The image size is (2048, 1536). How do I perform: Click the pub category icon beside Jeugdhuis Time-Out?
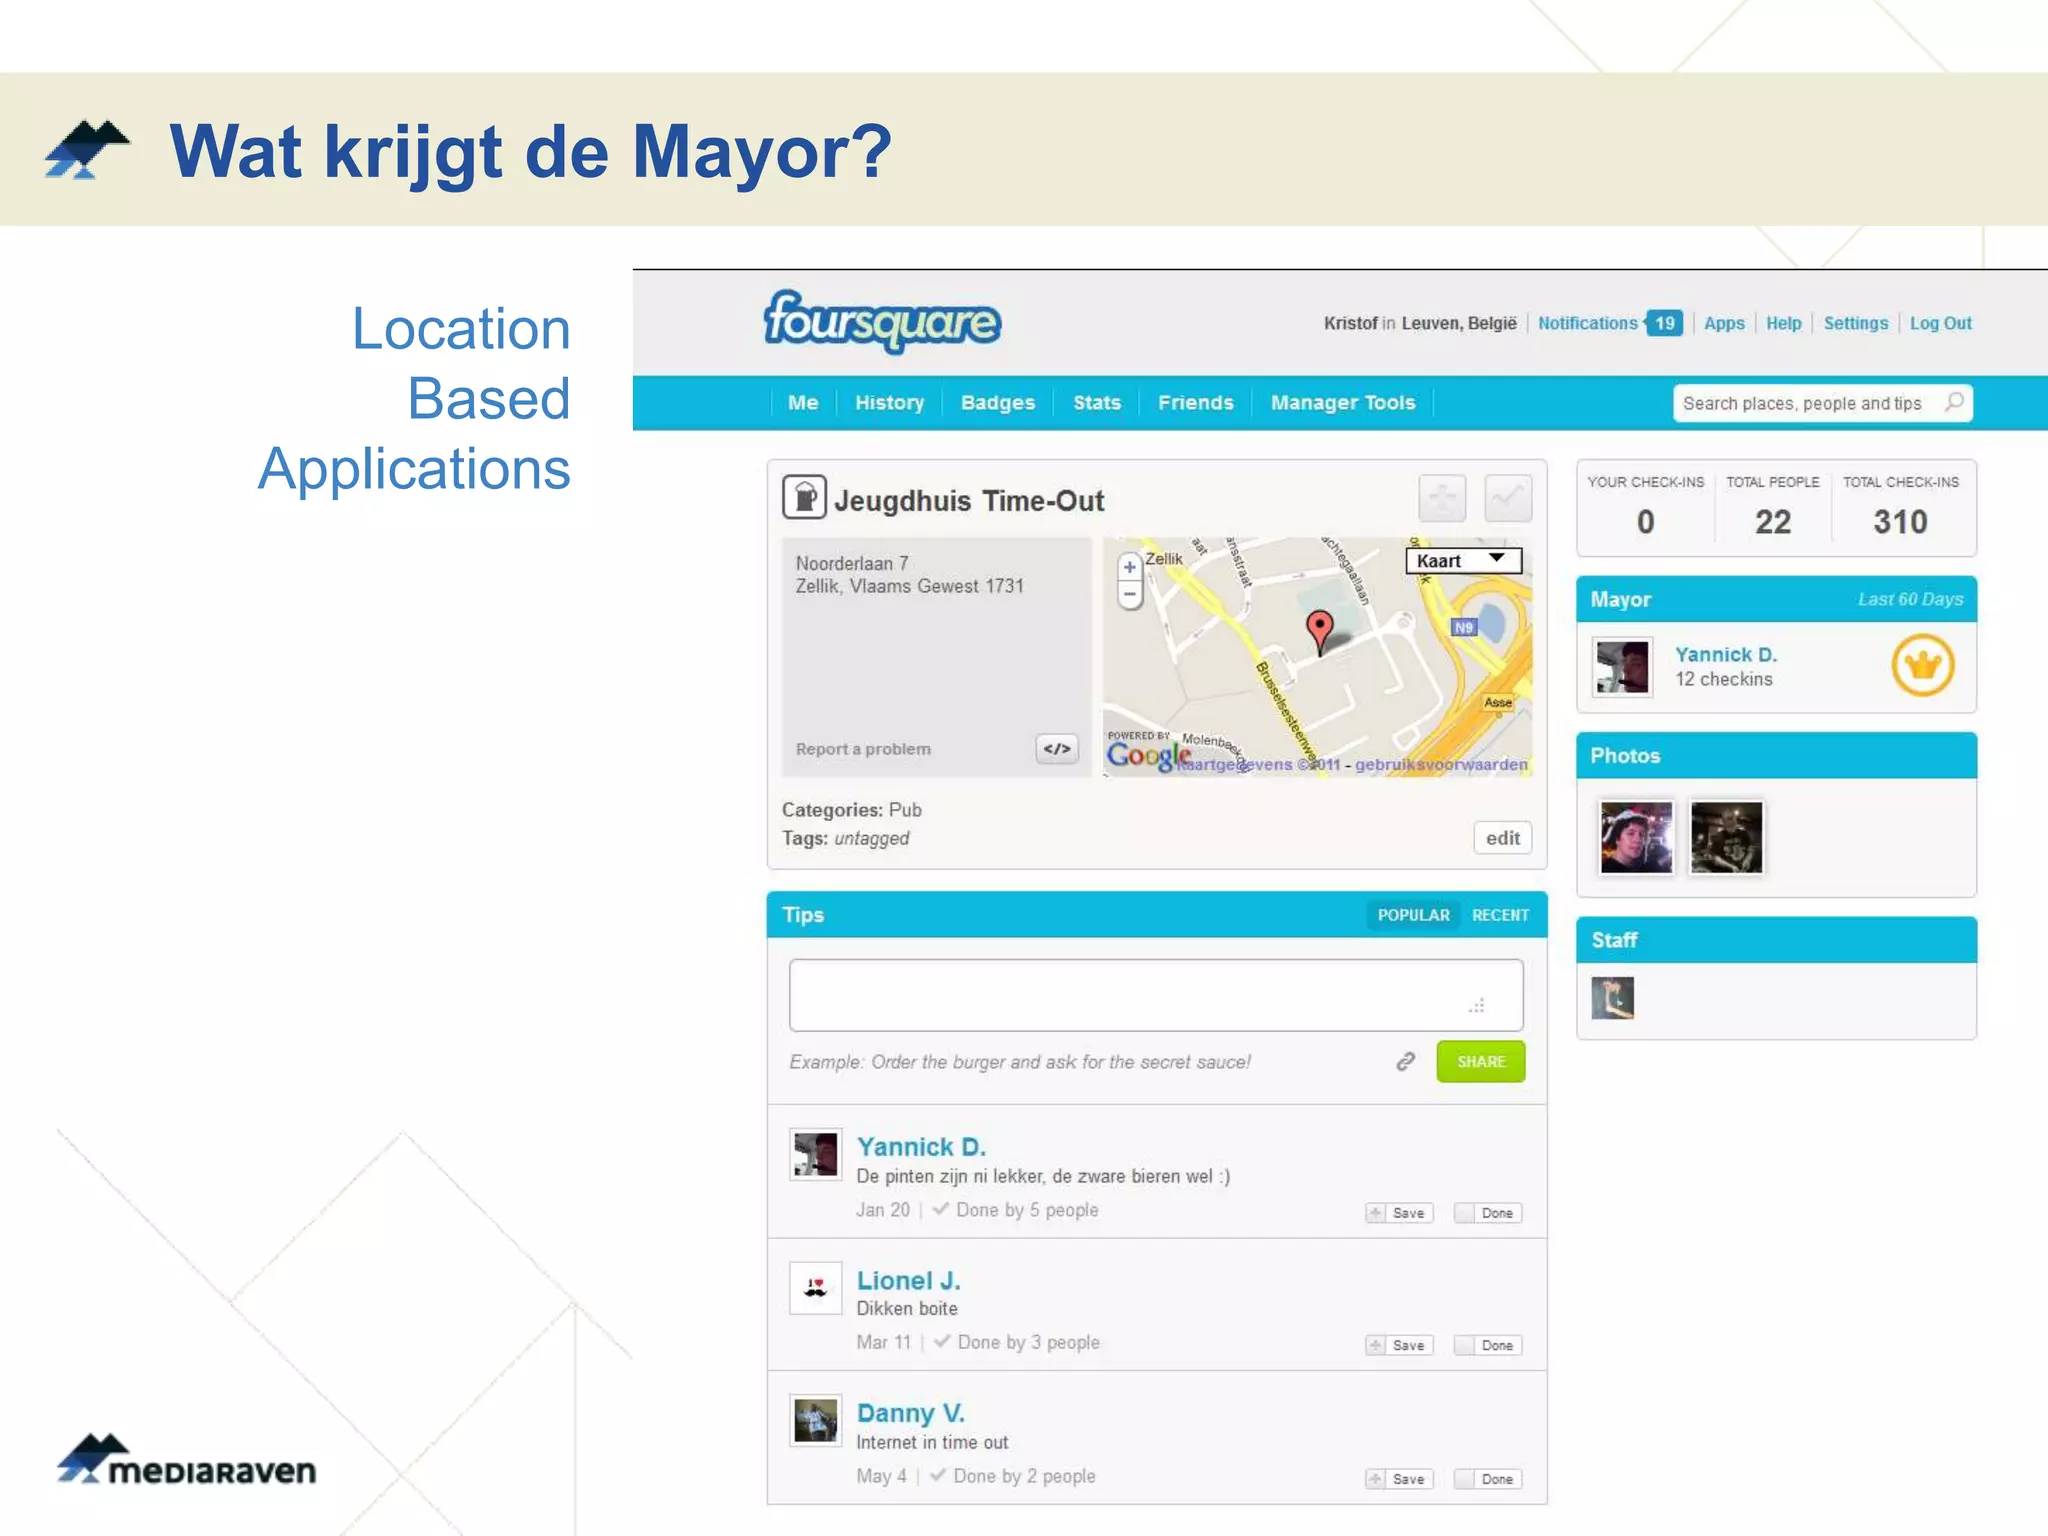click(804, 497)
